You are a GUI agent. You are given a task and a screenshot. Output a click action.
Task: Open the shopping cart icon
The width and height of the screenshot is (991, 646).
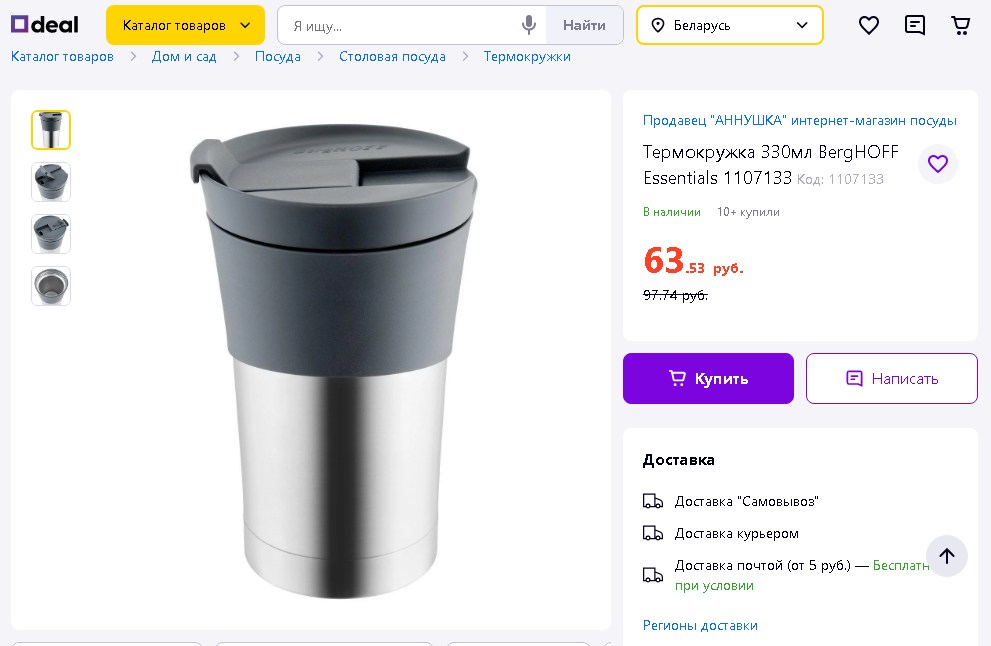pyautogui.click(x=961, y=25)
